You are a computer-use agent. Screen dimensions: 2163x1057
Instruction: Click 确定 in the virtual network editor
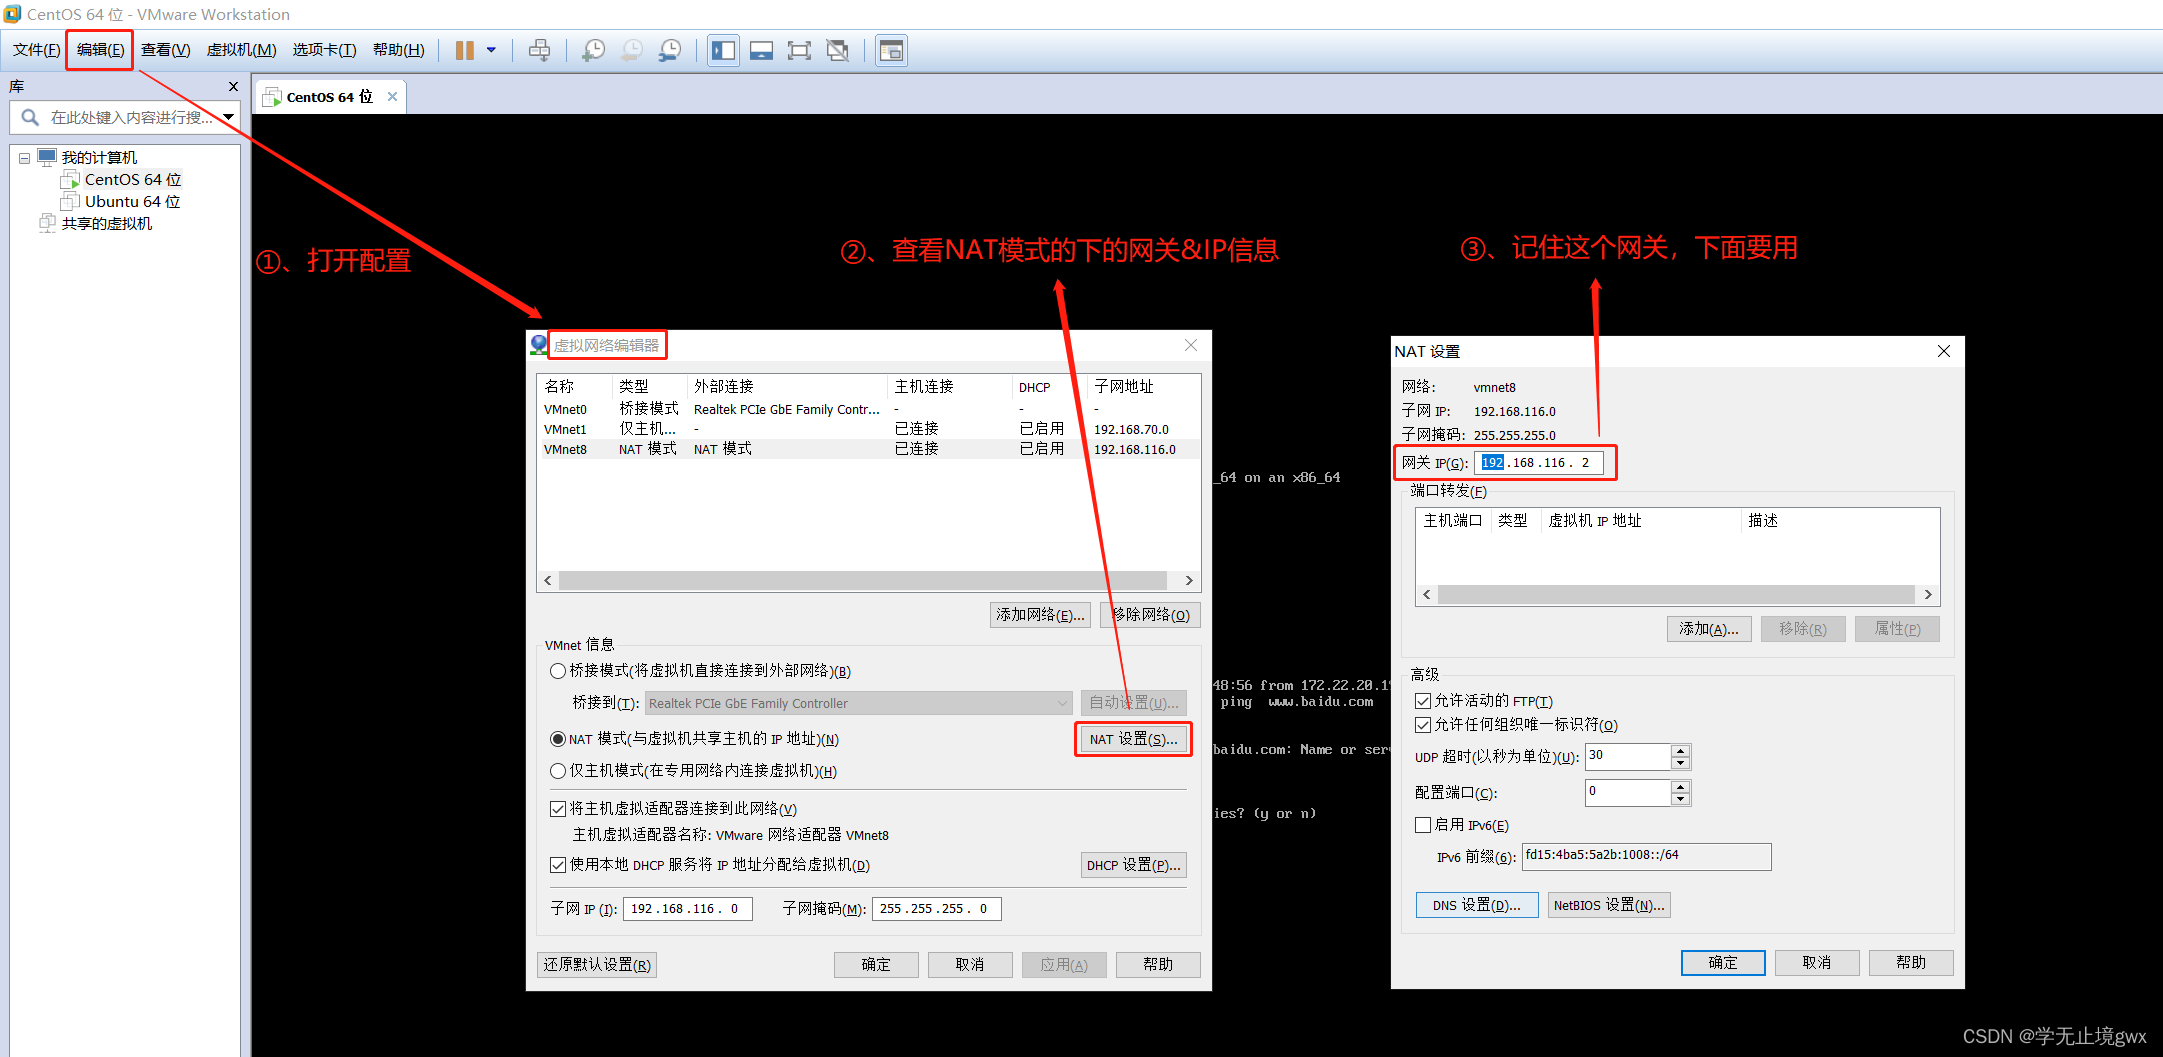(876, 965)
